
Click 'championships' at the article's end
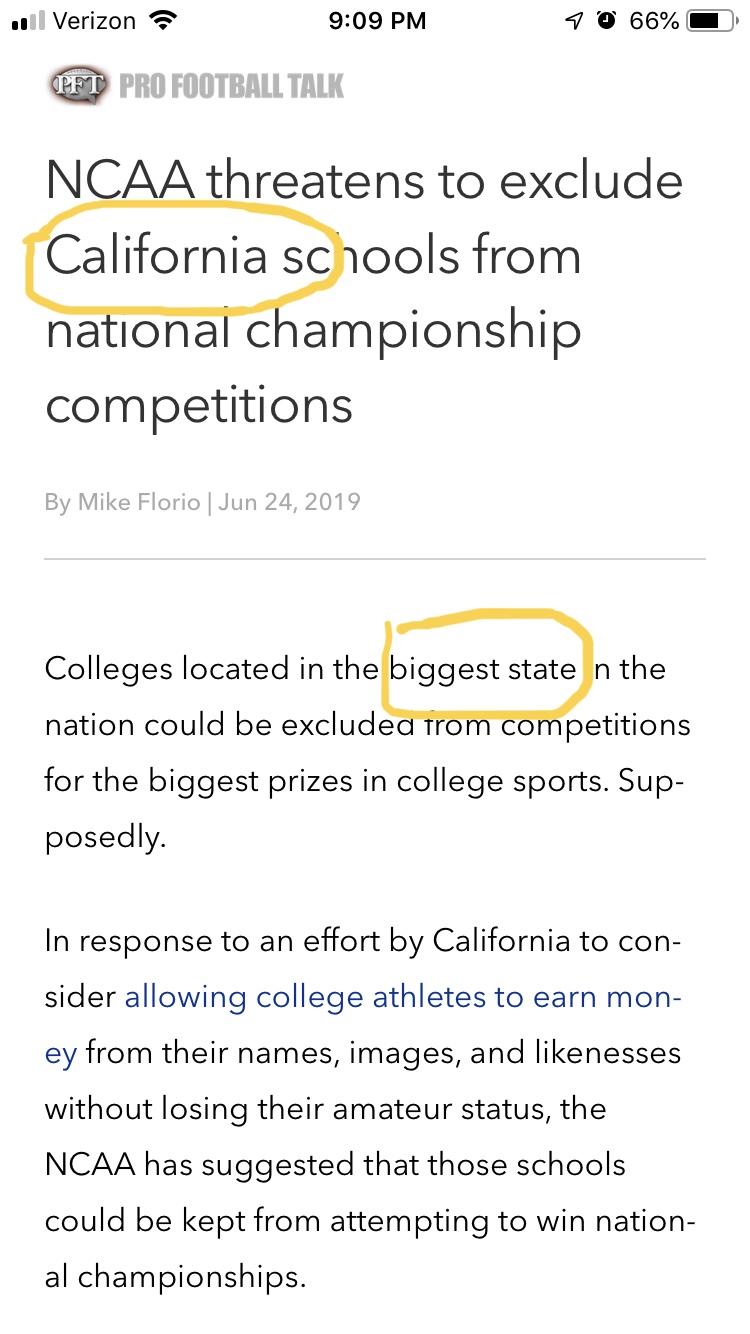pyautogui.click(x=190, y=1277)
